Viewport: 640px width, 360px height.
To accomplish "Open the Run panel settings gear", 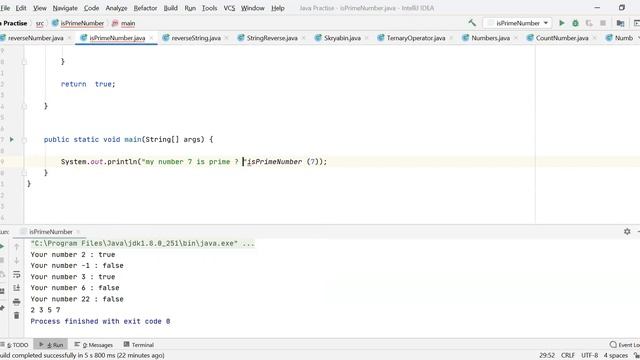I will 627,231.
